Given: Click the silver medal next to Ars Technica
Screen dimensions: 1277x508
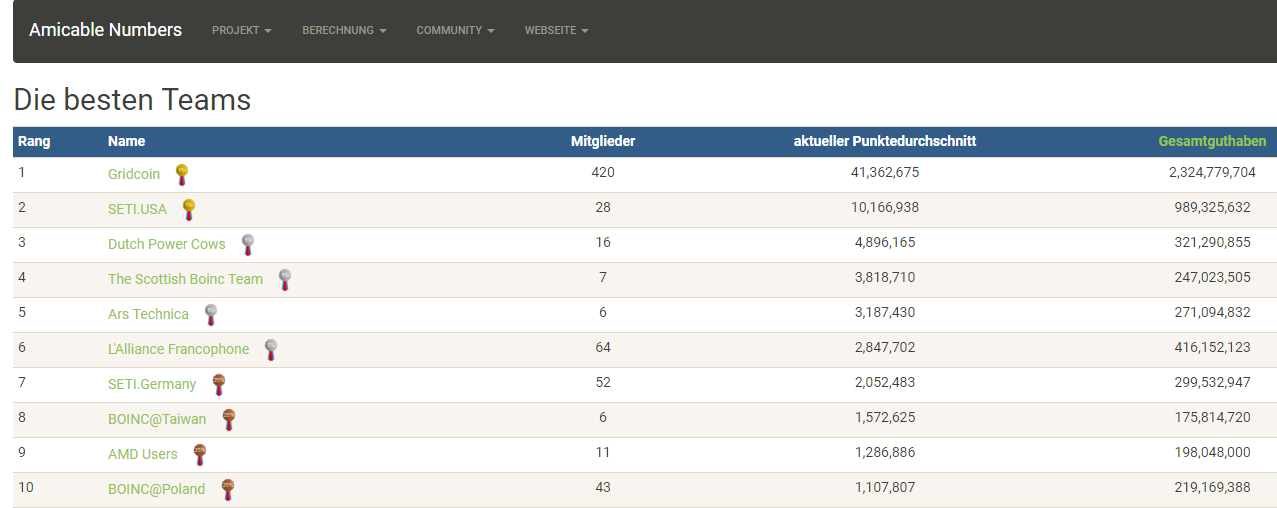Looking at the screenshot, I should point(210,315).
